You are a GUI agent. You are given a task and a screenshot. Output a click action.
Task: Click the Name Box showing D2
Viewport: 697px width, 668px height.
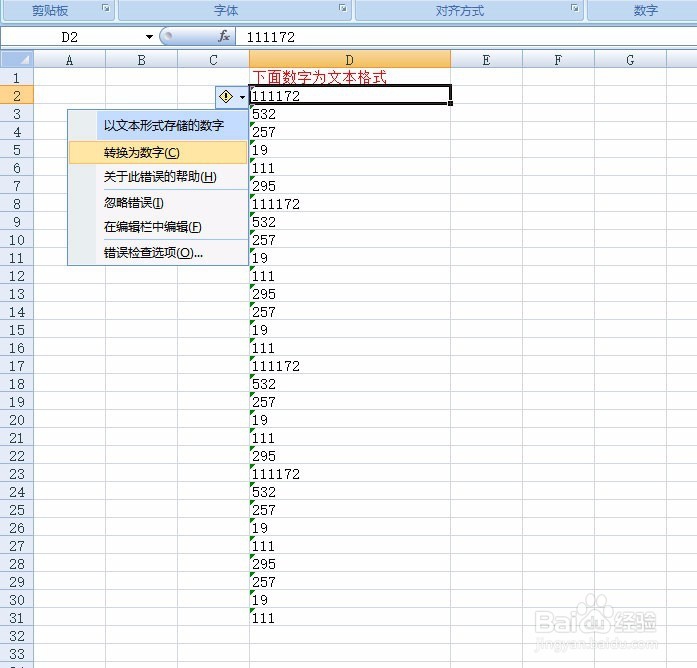pos(72,37)
